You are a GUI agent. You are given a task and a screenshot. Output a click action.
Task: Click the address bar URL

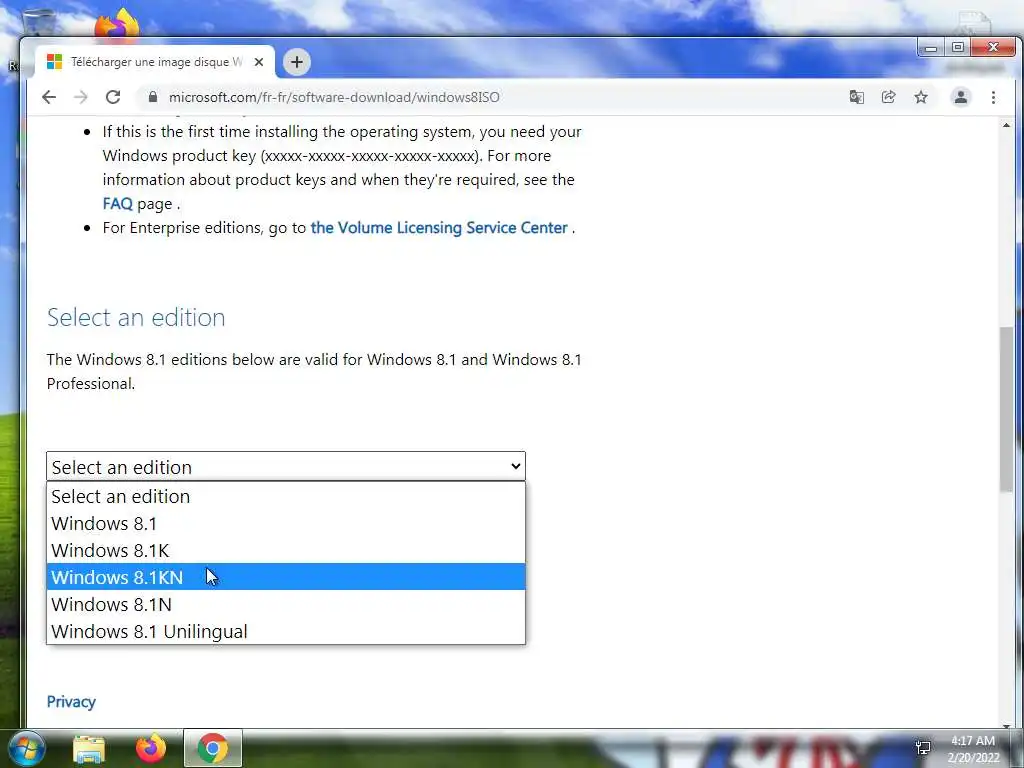pyautogui.click(x=334, y=97)
